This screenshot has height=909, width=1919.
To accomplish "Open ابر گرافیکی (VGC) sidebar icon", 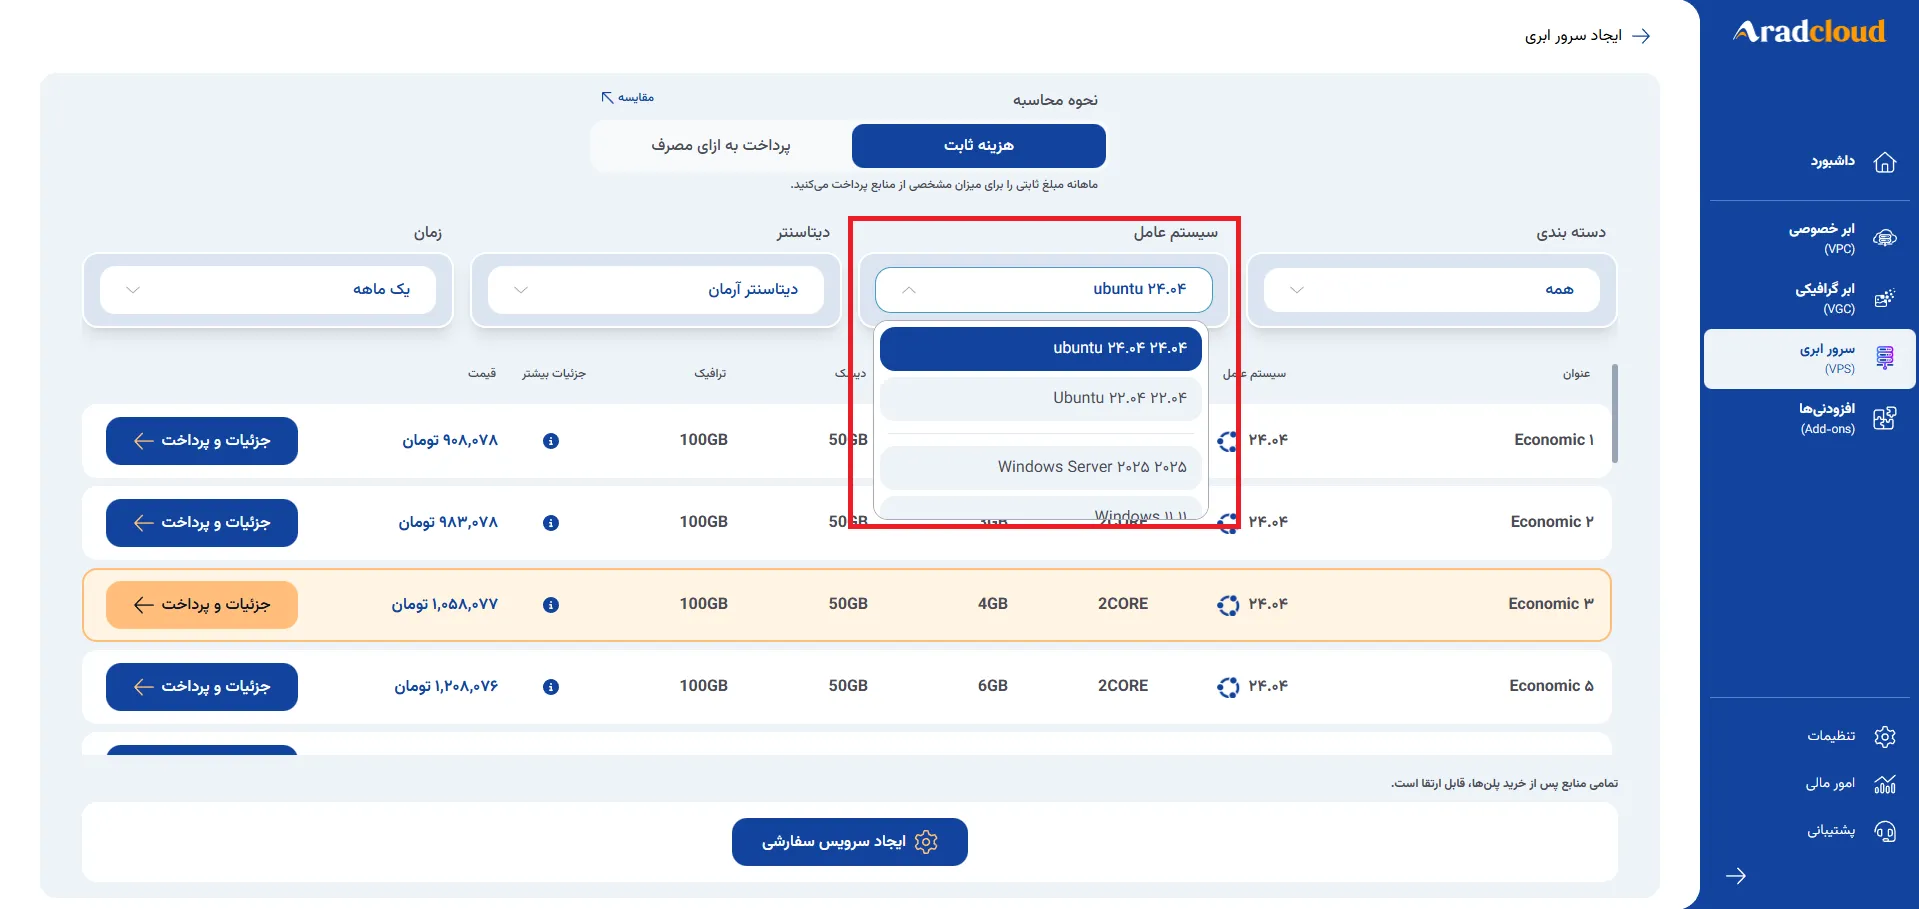I will pyautogui.click(x=1884, y=298).
